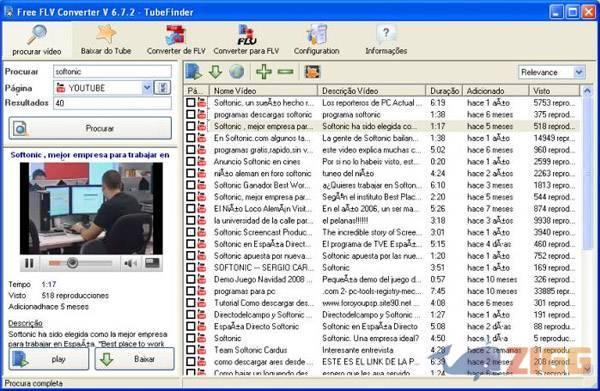This screenshot has height=391, width=600.
Task: Sort by the Adicionado column header
Action: [496, 91]
